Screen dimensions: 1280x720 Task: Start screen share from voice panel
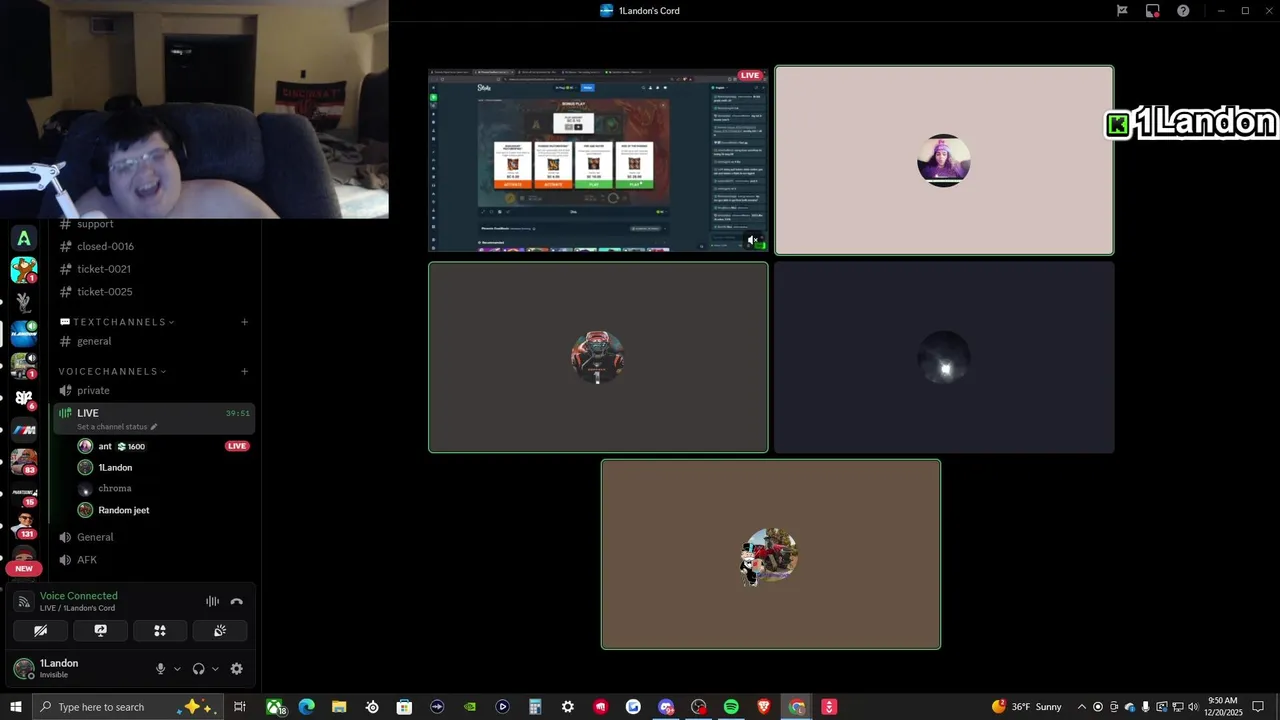tap(100, 630)
